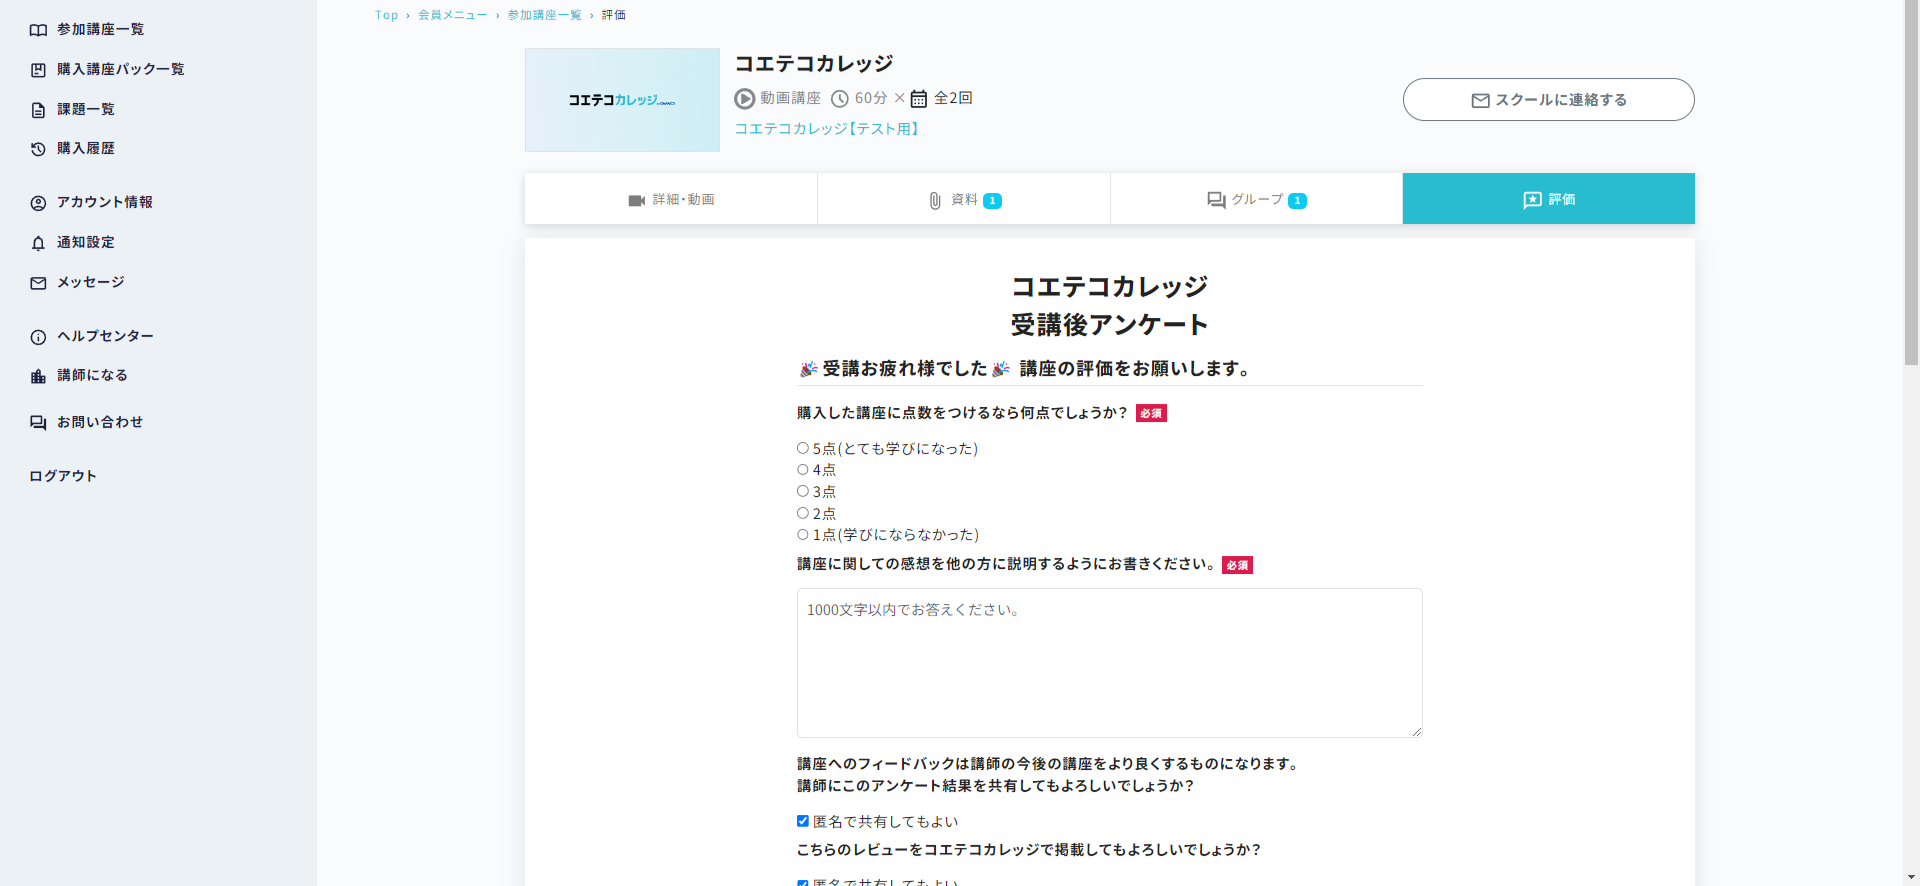Click the 購入講座パック一覧 sidebar icon
This screenshot has height=886, width=1920.
pyautogui.click(x=38, y=70)
